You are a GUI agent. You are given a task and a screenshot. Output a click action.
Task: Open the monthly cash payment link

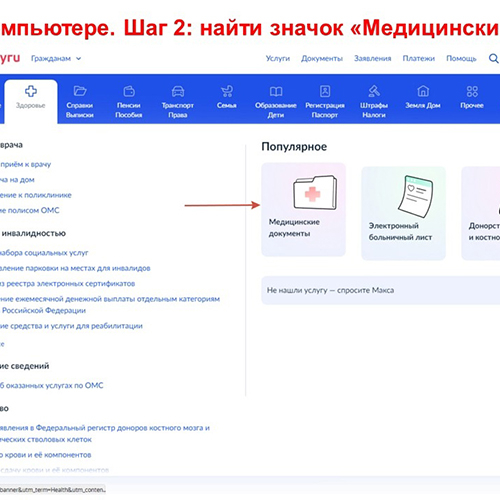(x=110, y=304)
